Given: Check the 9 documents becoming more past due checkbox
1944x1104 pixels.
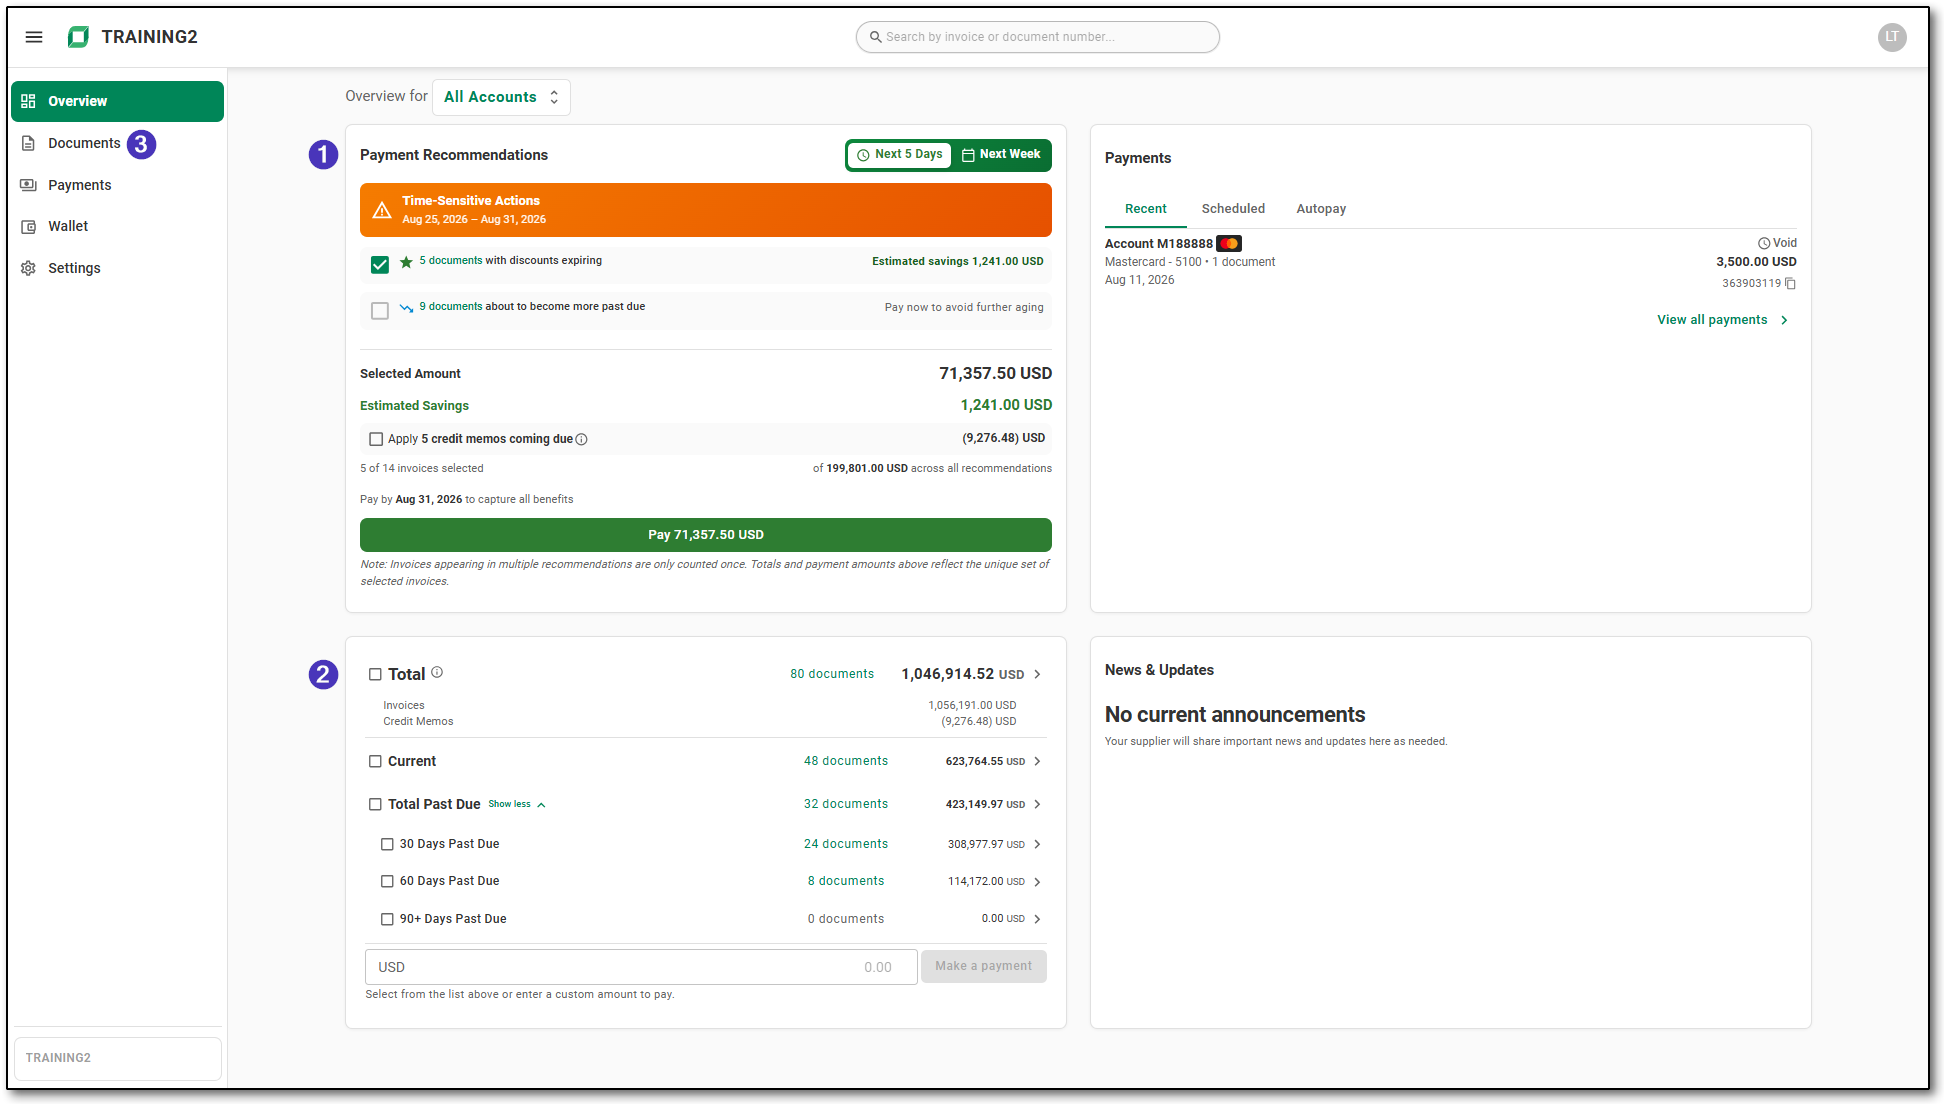Looking at the screenshot, I should [x=380, y=311].
